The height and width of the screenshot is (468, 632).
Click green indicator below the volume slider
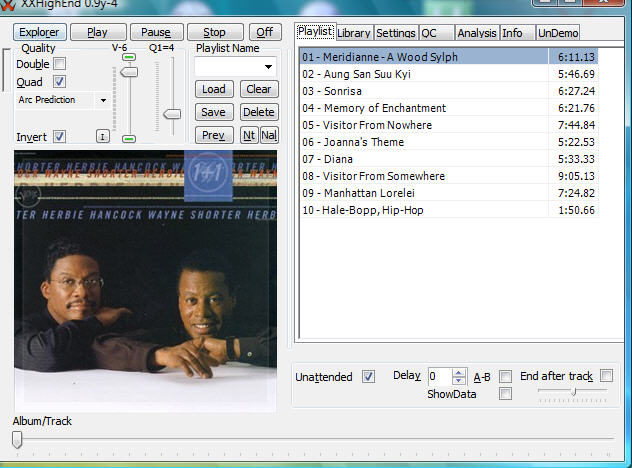point(129,139)
